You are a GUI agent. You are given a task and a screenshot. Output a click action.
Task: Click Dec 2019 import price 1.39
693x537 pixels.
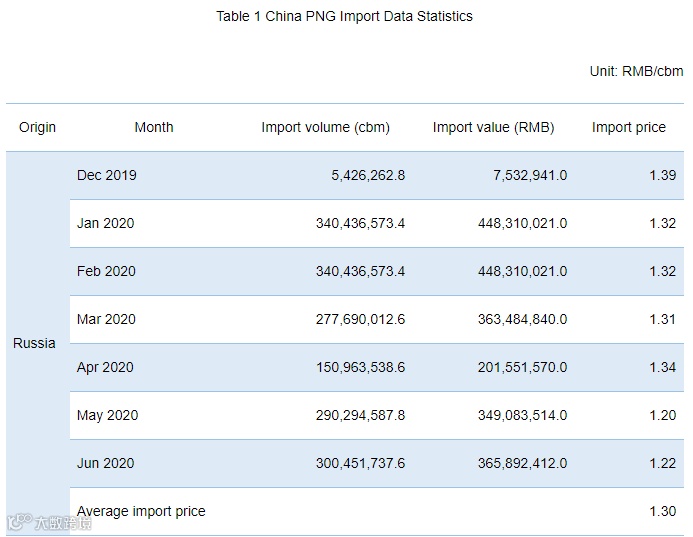point(663,175)
